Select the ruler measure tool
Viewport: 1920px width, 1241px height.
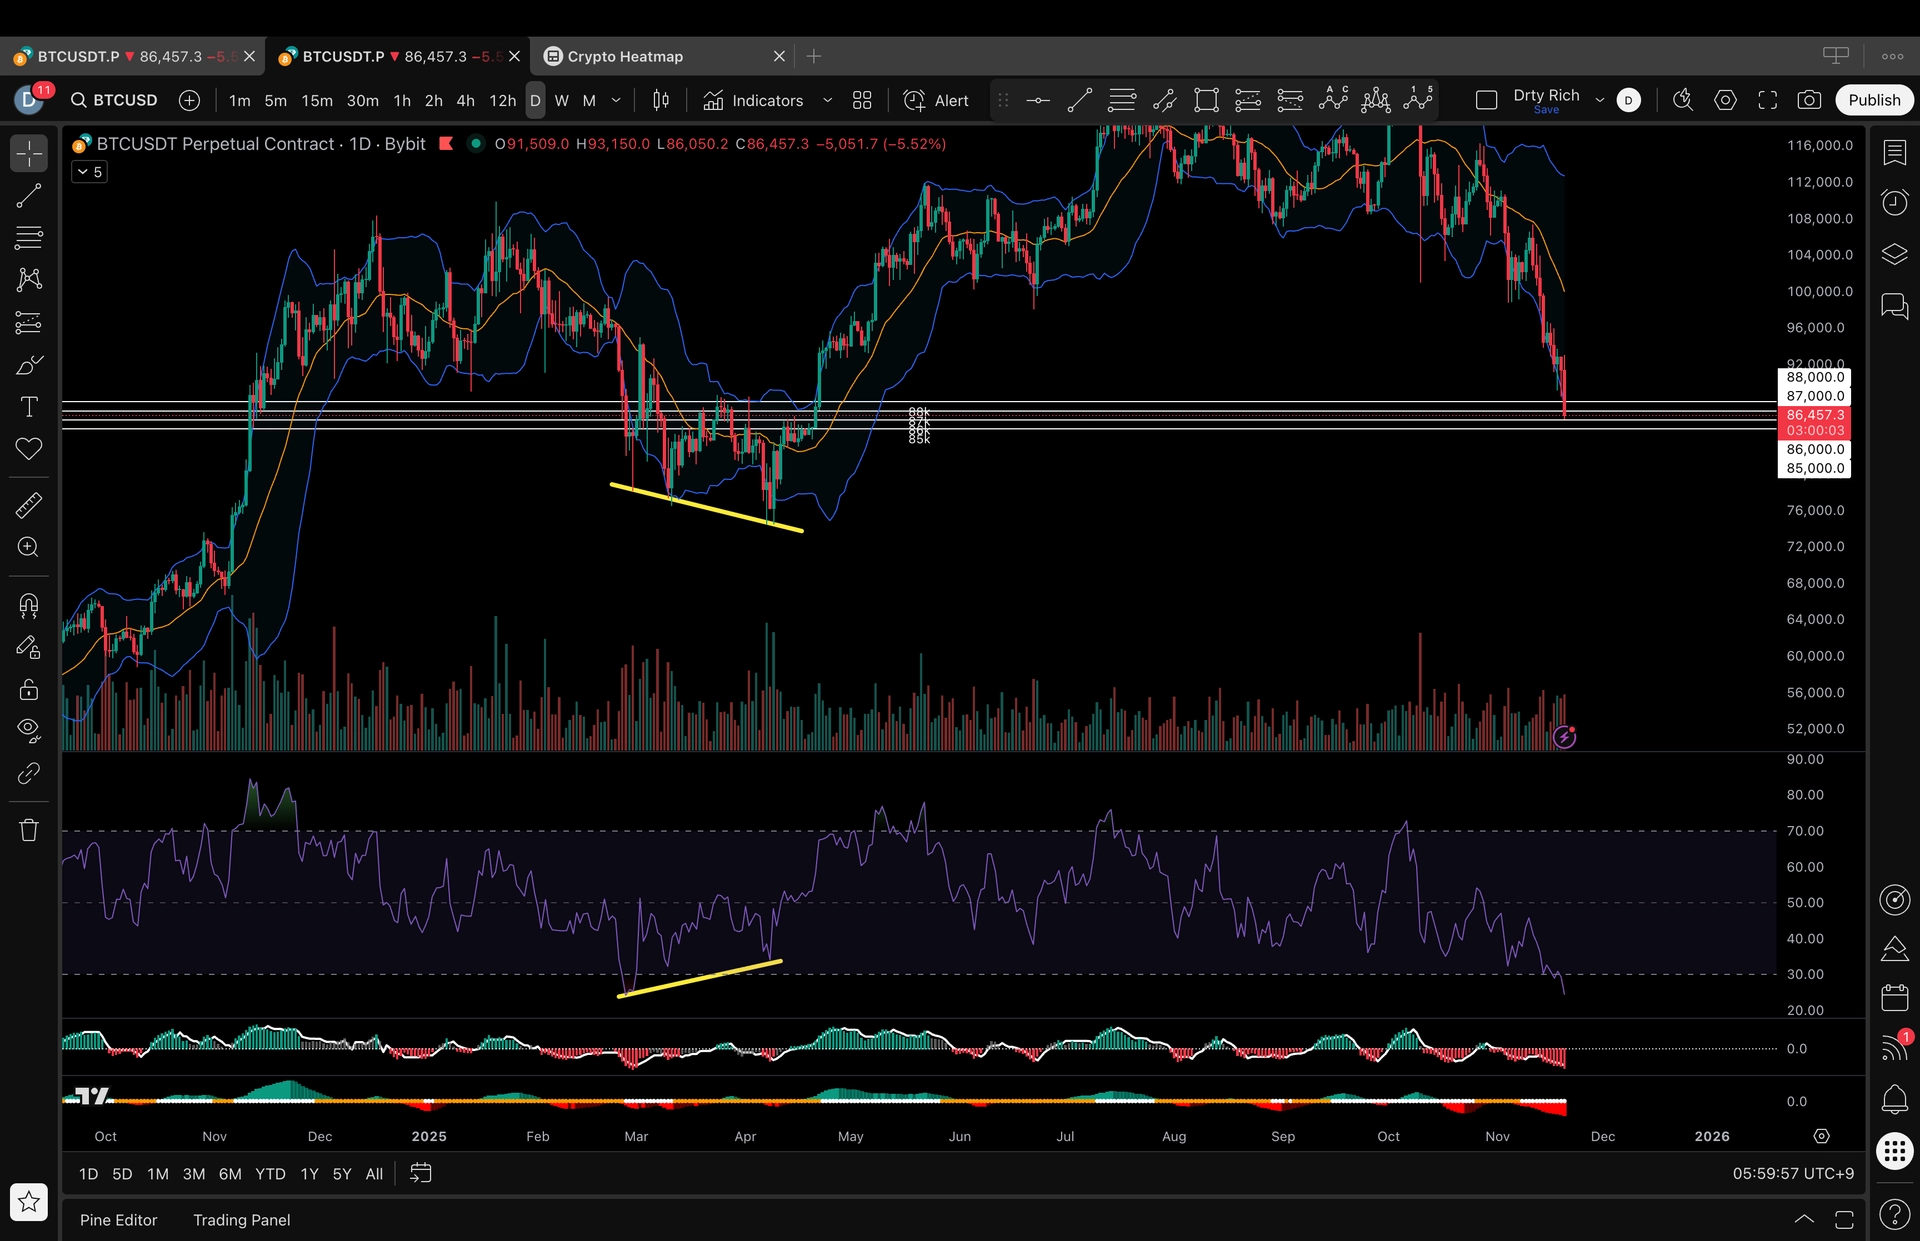[29, 505]
